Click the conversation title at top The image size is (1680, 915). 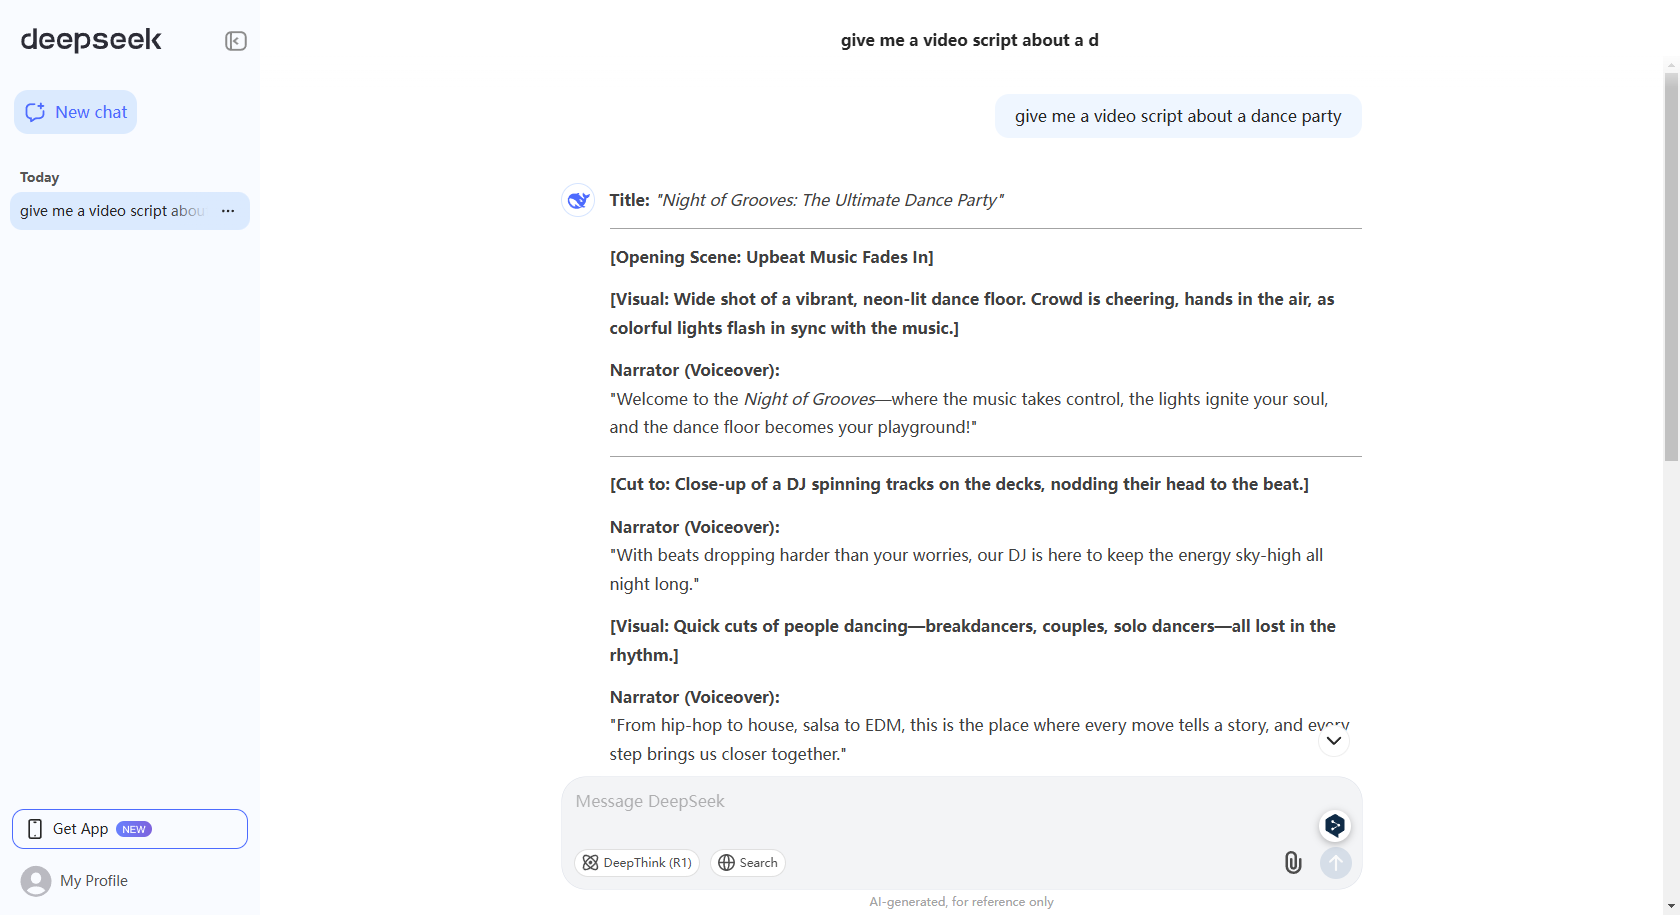point(969,40)
